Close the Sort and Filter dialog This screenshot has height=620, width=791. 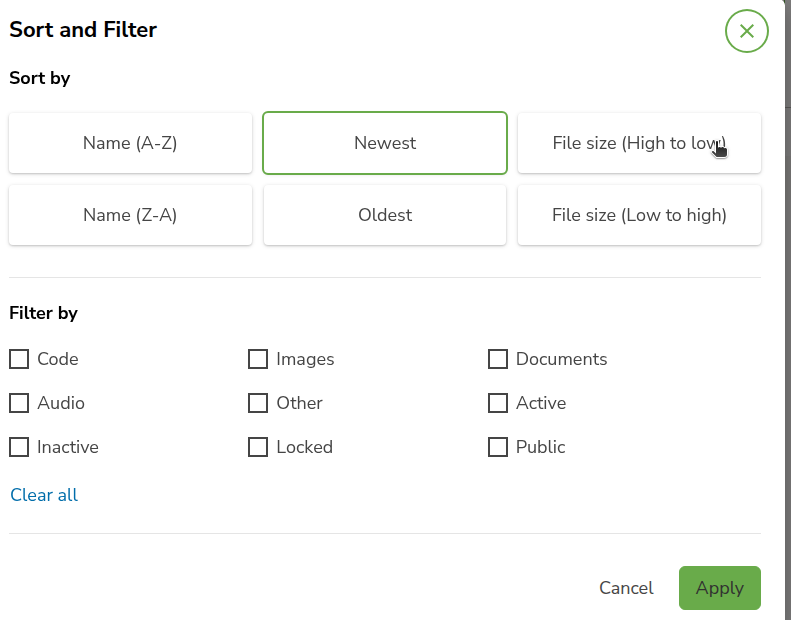747,31
